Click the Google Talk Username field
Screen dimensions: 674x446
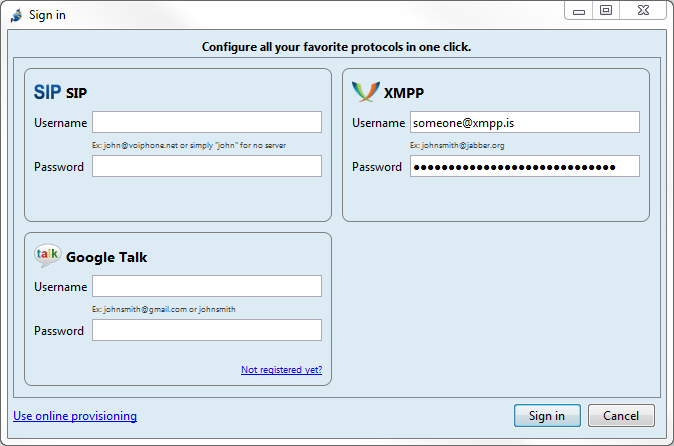click(x=207, y=286)
